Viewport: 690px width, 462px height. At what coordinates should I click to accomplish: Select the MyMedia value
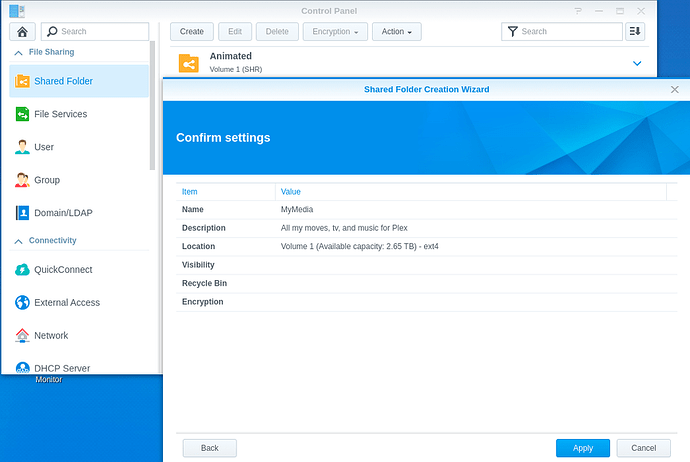tap(297, 209)
